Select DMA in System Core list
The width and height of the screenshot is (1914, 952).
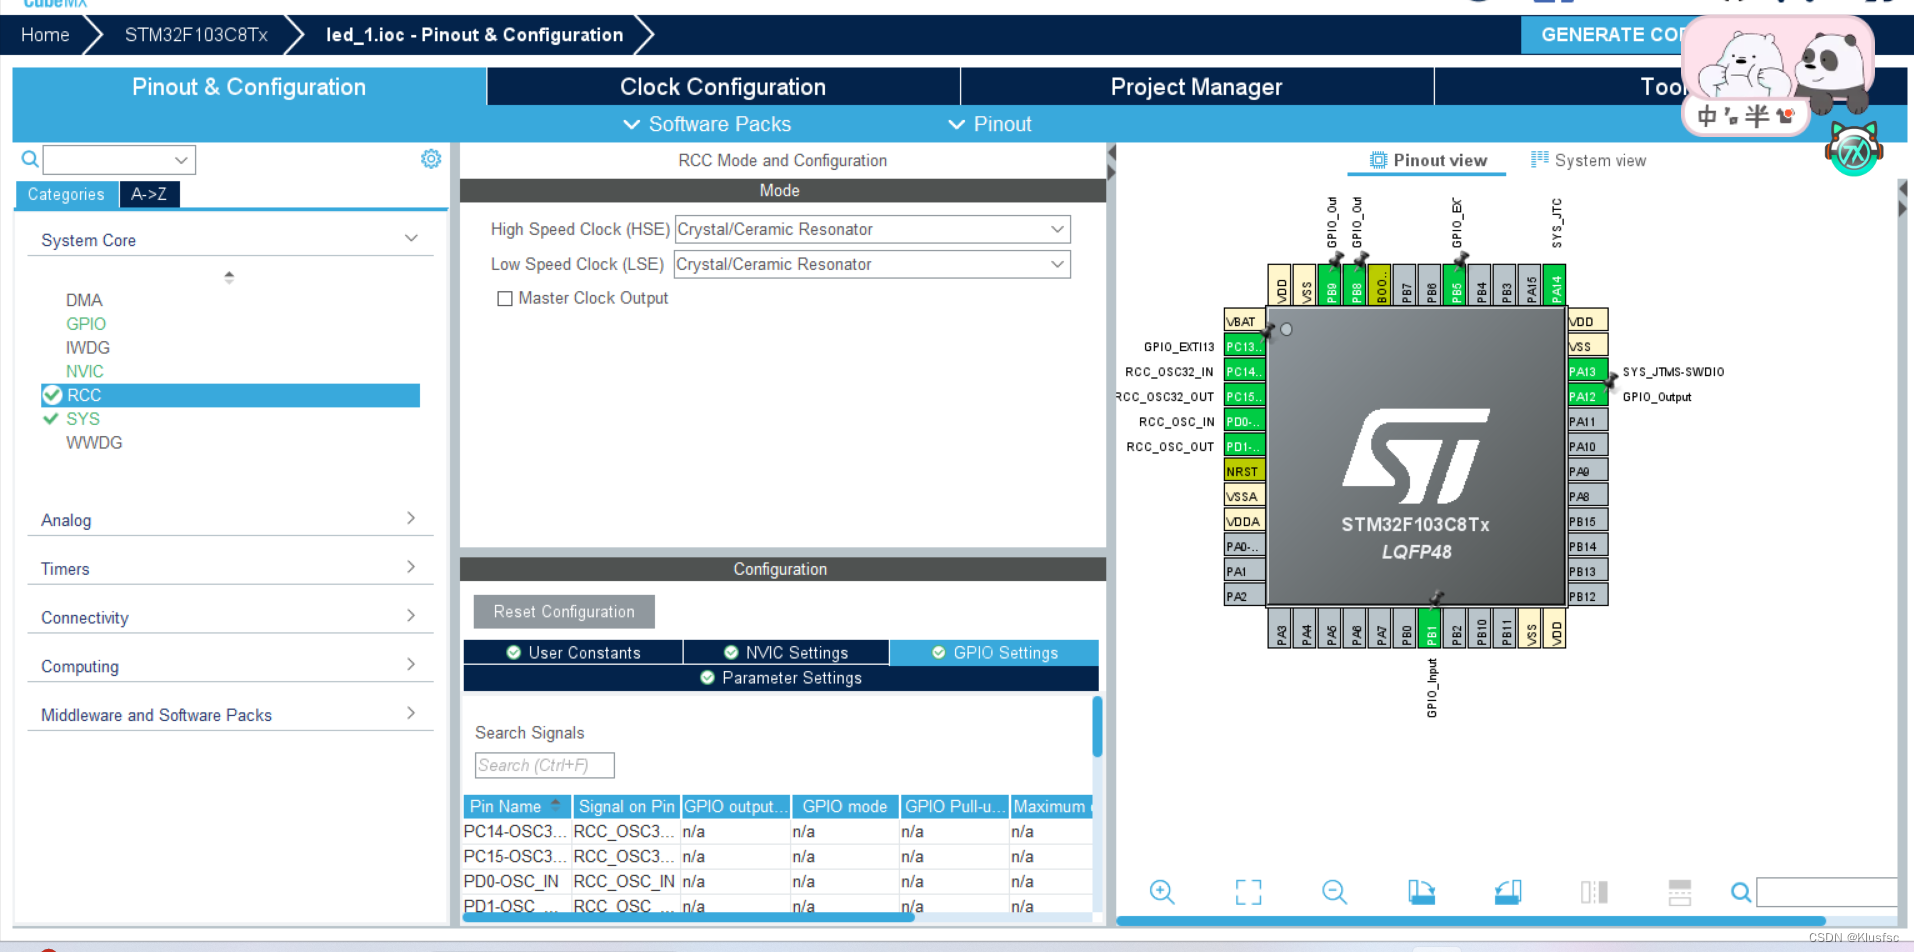click(x=84, y=300)
